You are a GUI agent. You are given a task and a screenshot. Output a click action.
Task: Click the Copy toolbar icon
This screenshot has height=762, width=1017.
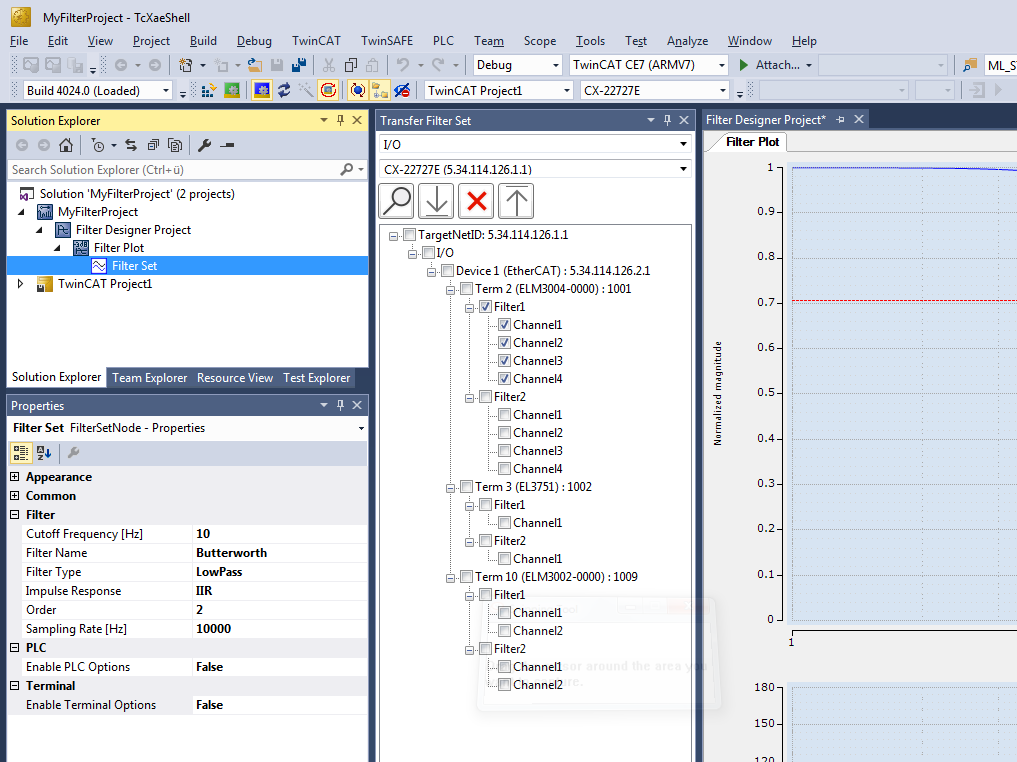point(351,65)
